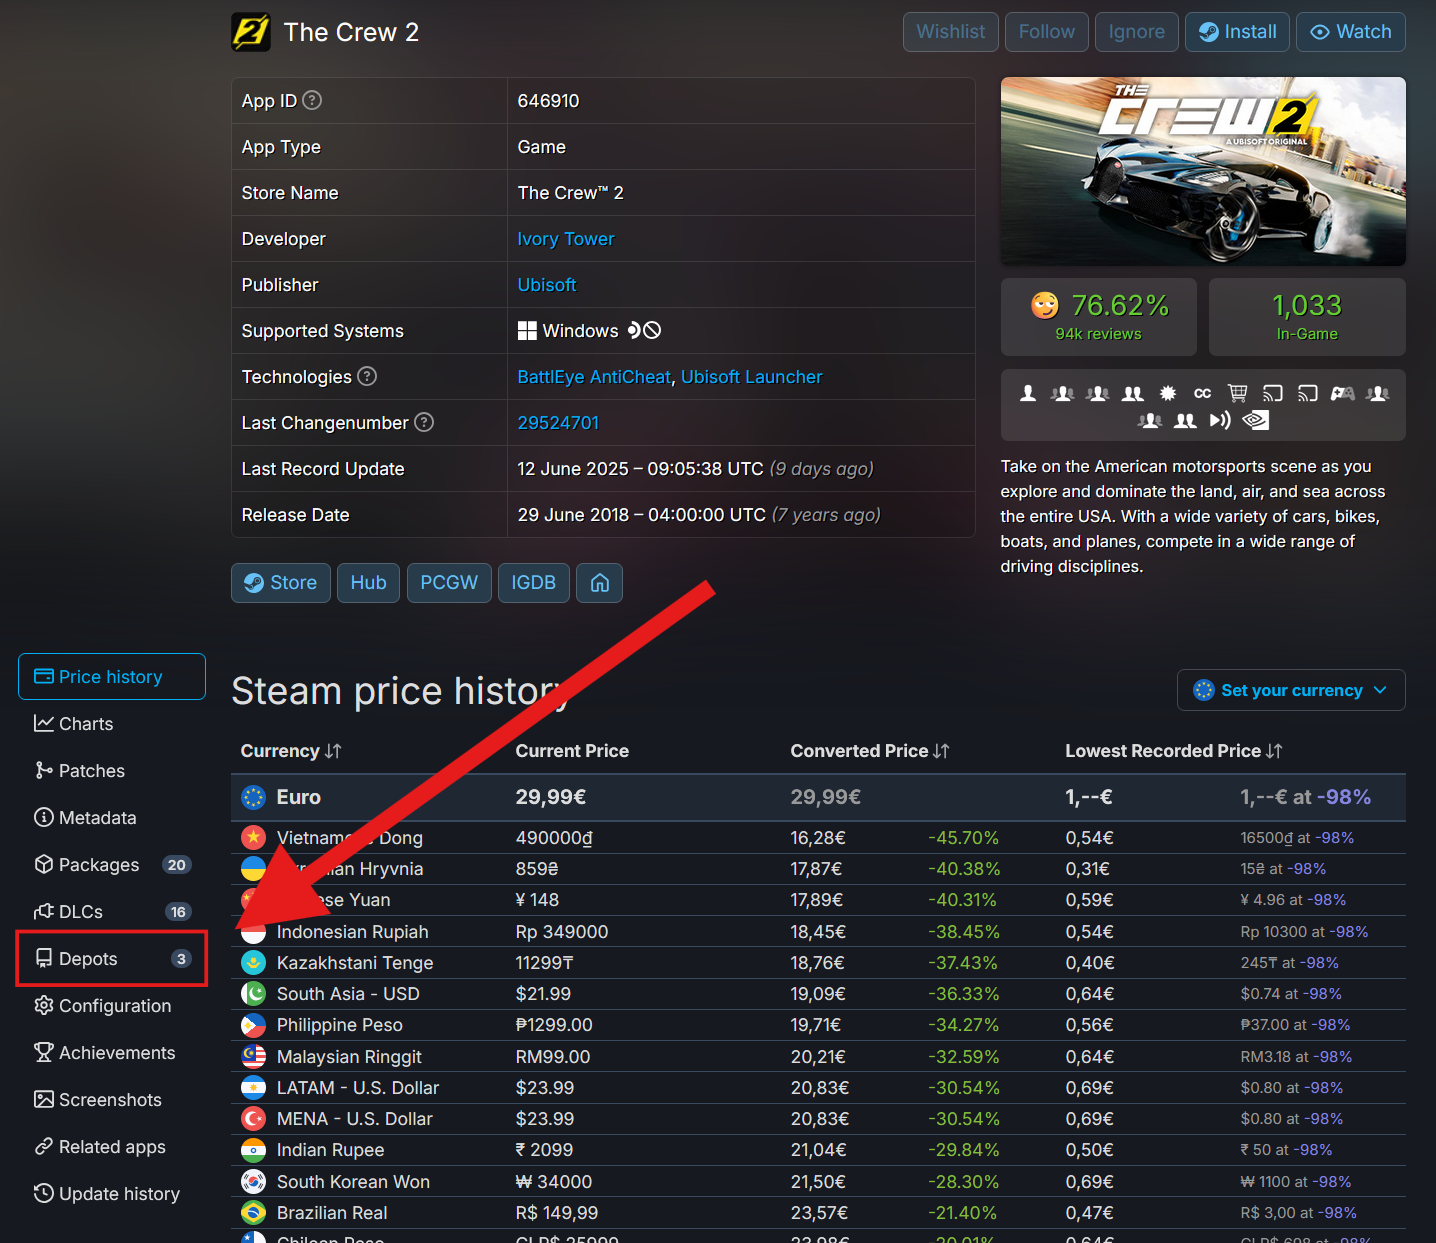Viewport: 1436px width, 1243px height.
Task: Click App ID value 646910
Action: click(x=548, y=101)
